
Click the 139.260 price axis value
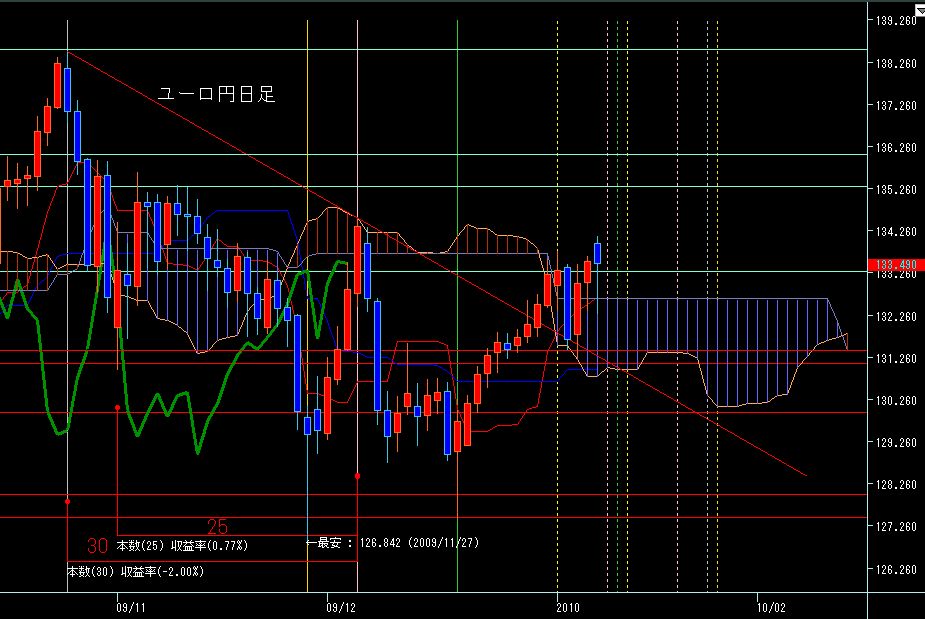[896, 21]
